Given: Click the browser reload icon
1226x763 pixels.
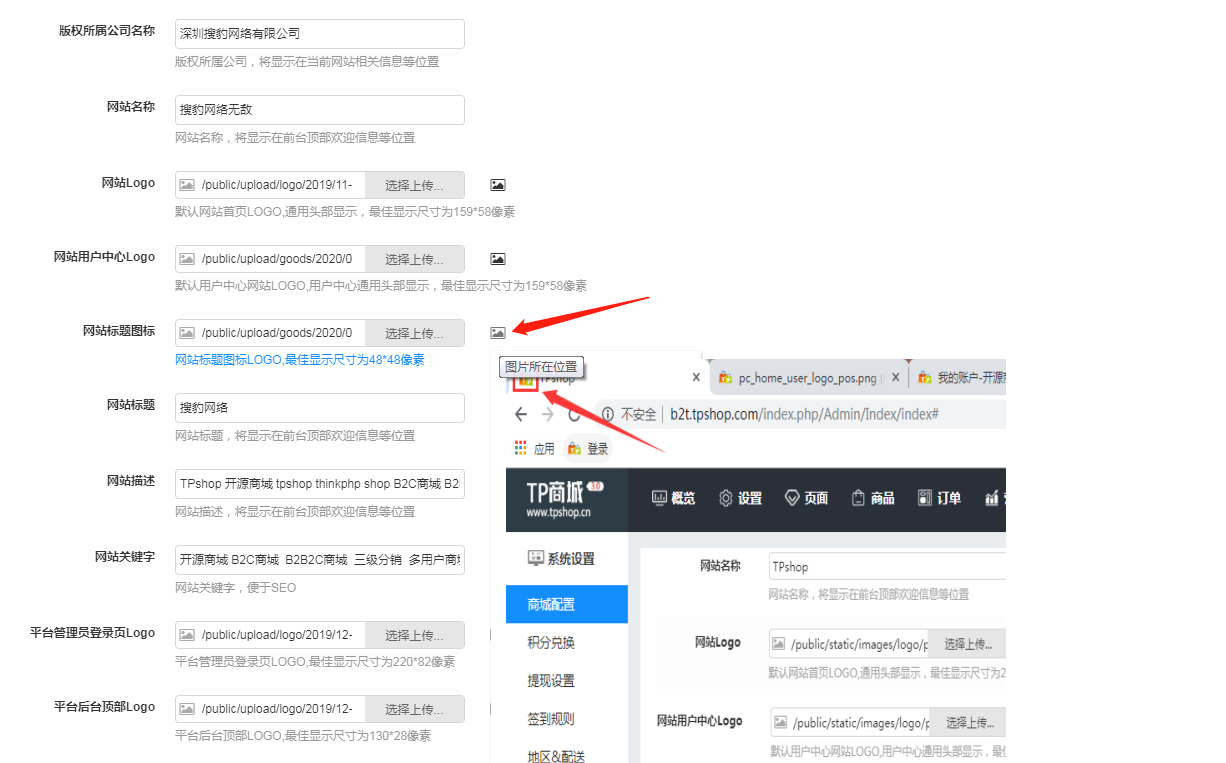Looking at the screenshot, I should (572, 416).
